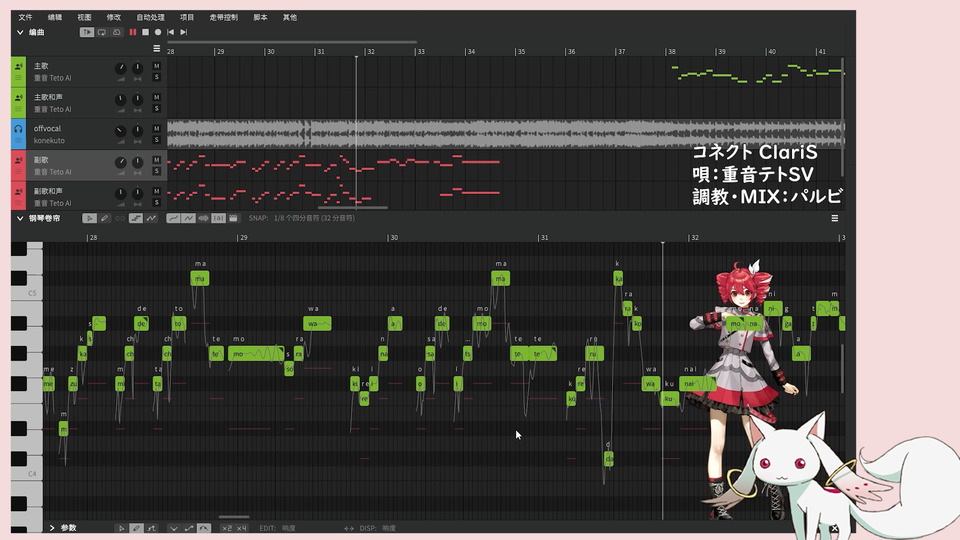Toggle the metronome icon in the arrangement toolbar

[116, 32]
